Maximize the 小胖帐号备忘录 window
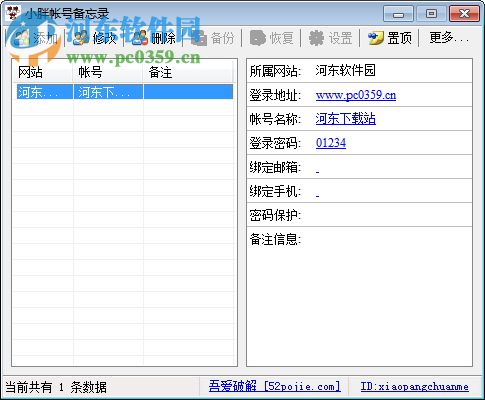Screen dimensions: 485x400 [431, 14]
